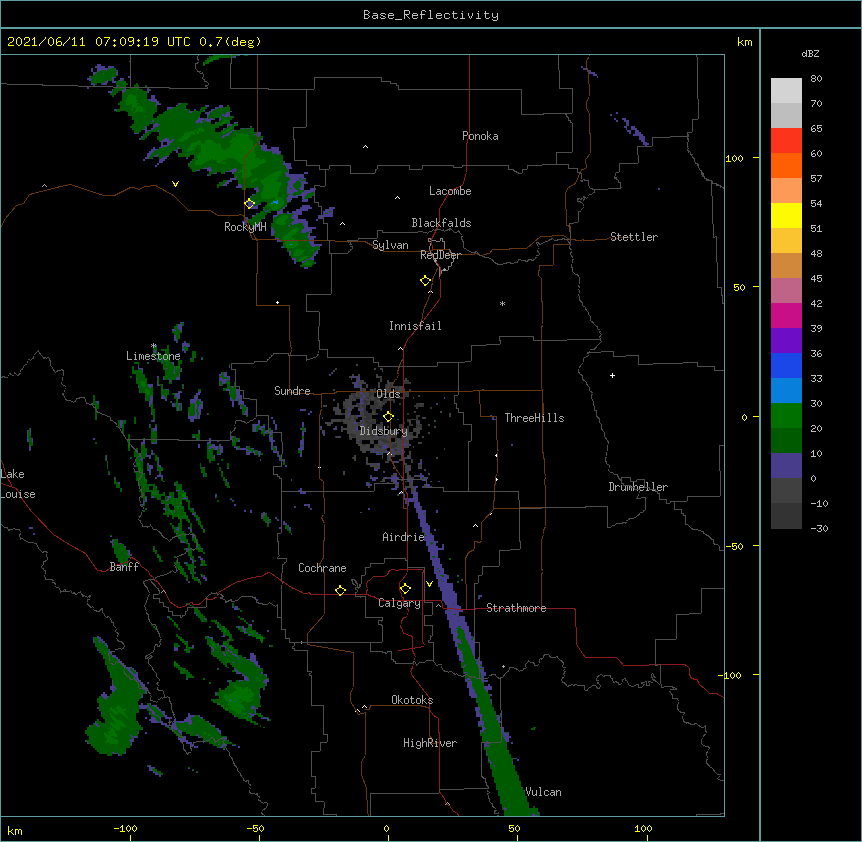This screenshot has width=862, height=842.
Task: Click the Okotoks label
Action: pyautogui.click(x=412, y=700)
